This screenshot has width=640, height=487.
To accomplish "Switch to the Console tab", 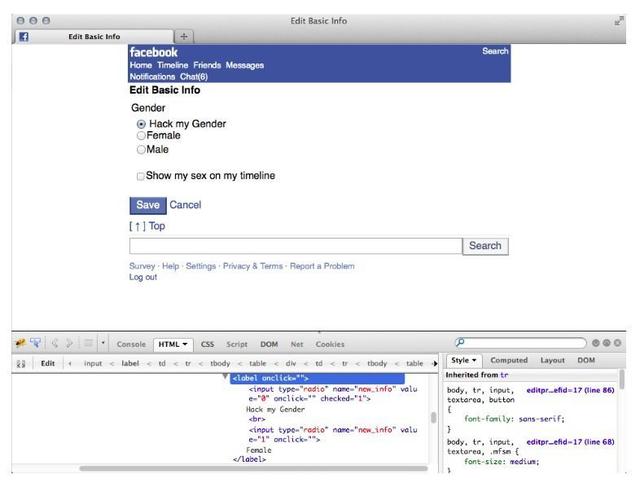I will 131,344.
